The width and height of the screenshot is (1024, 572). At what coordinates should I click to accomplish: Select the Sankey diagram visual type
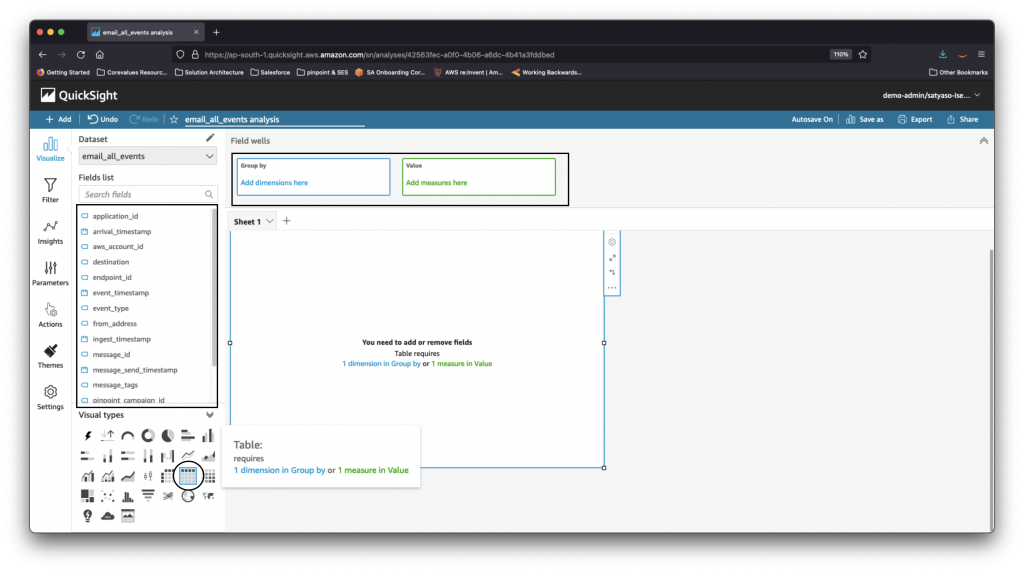point(168,496)
